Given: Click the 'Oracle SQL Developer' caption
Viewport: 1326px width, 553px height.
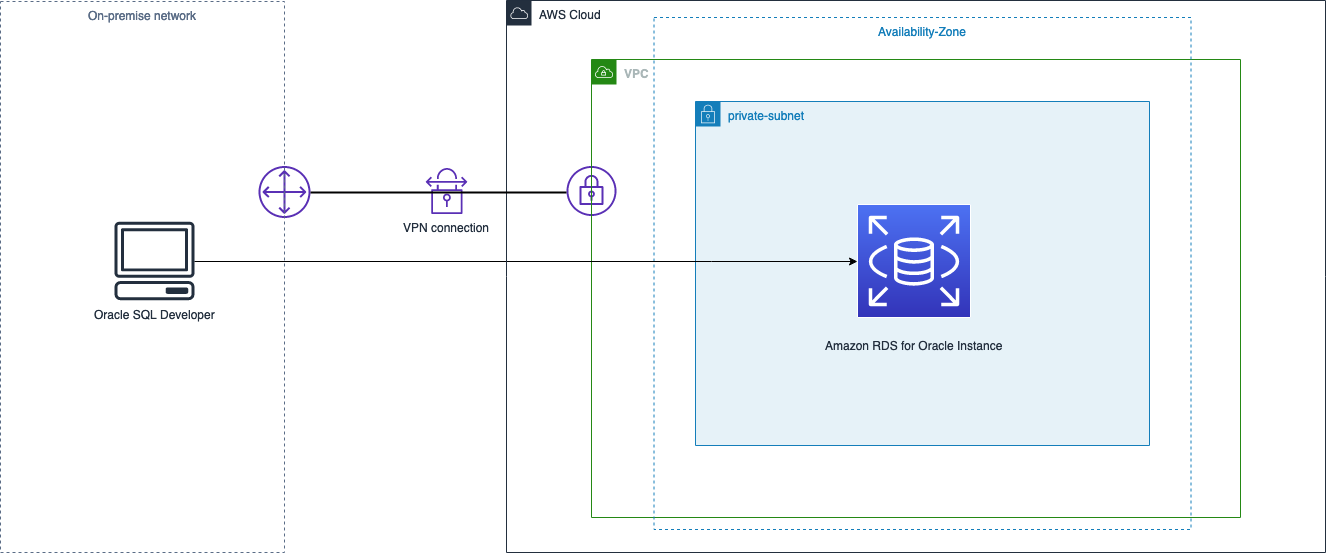Looking at the screenshot, I should point(154,315).
